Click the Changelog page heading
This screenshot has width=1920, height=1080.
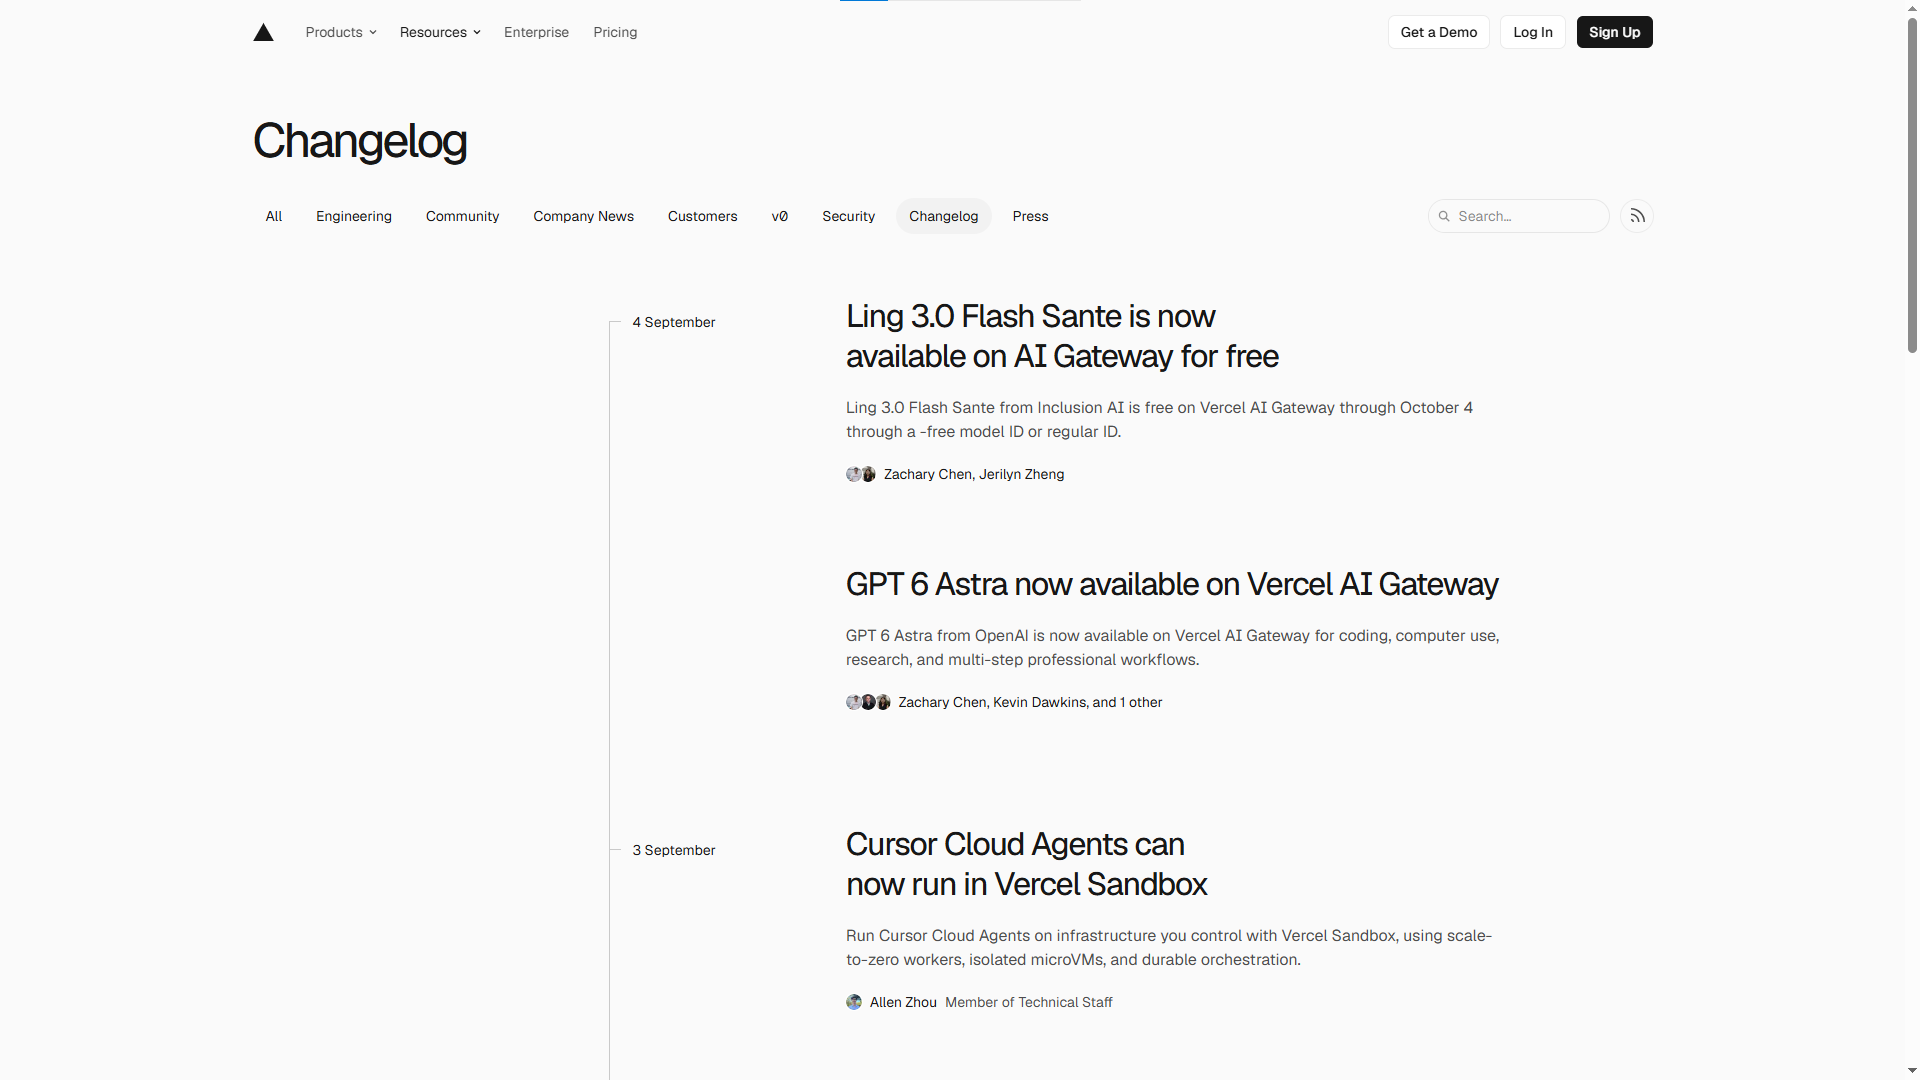click(x=360, y=141)
